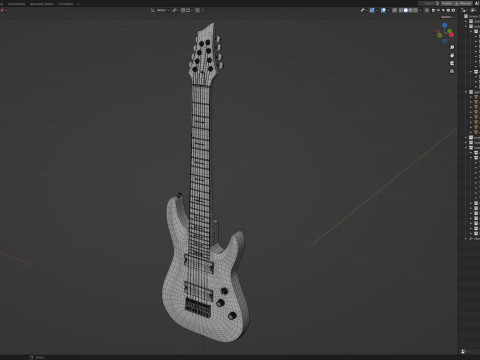Expand the first collection under Scene Collection
Image resolution: width=480 pixels, height=360 pixels.
pos(466,21)
